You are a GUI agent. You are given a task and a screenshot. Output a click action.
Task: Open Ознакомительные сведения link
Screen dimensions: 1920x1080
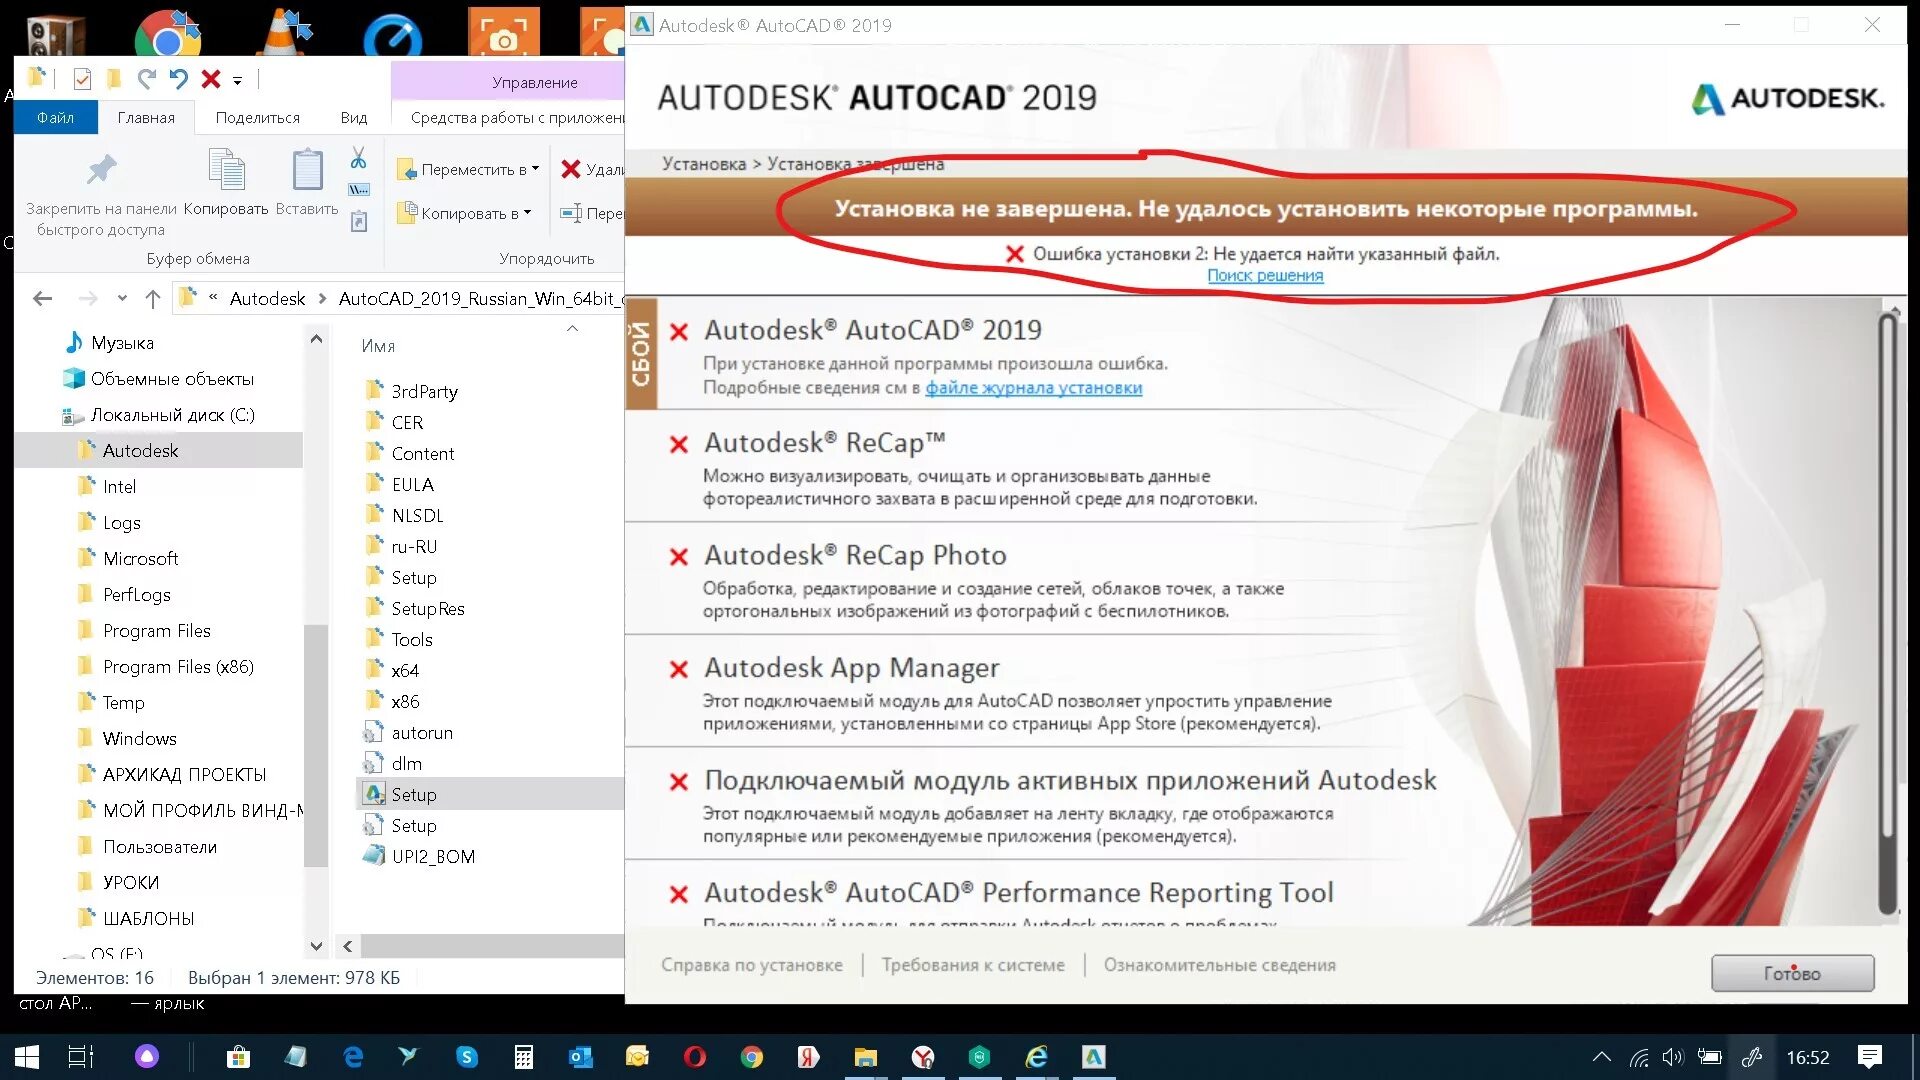click(x=1219, y=965)
